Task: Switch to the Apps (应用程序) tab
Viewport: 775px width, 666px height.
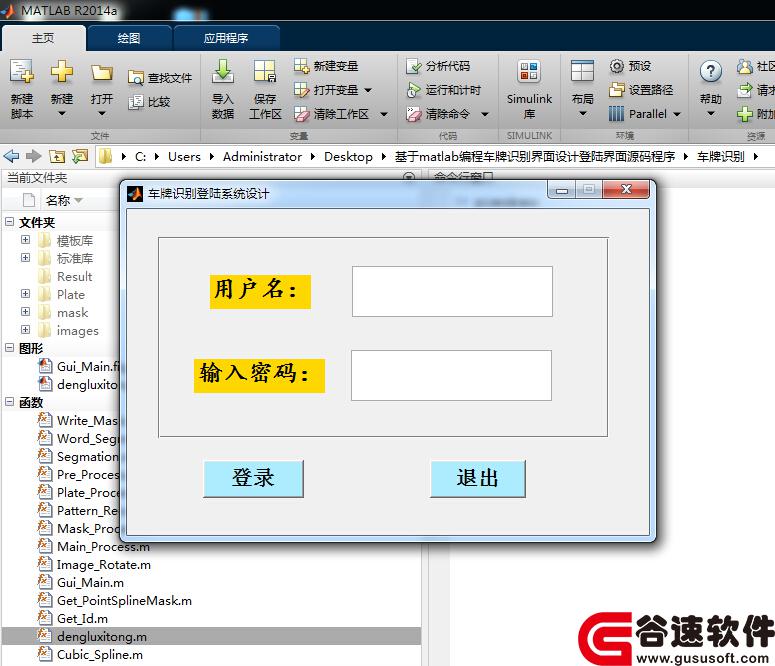Action: tap(226, 38)
